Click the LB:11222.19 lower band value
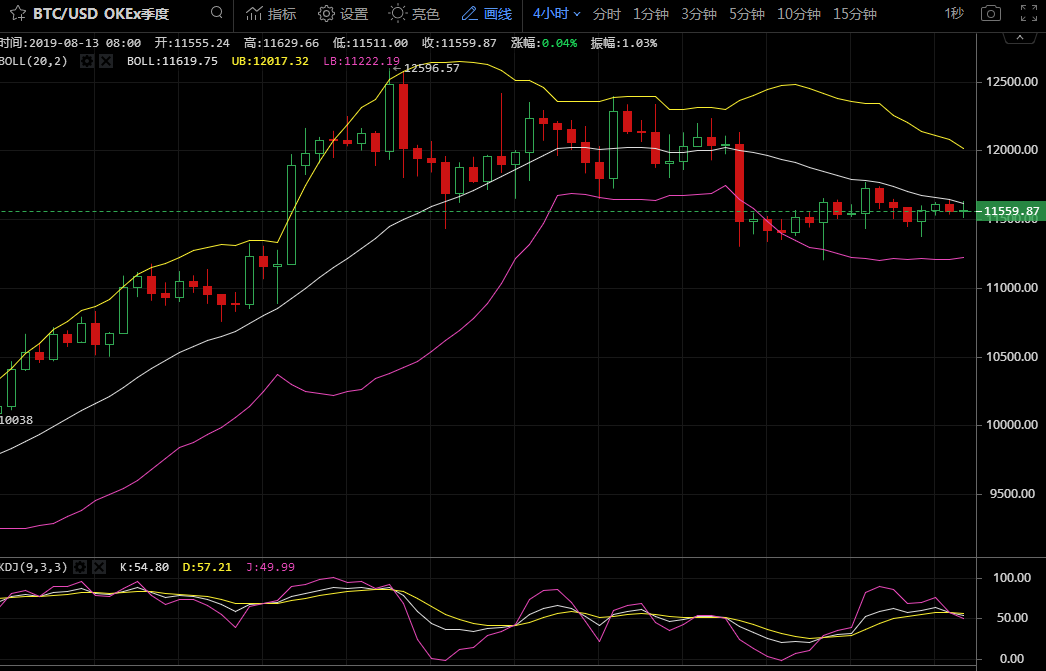This screenshot has height=671, width=1046. point(362,61)
